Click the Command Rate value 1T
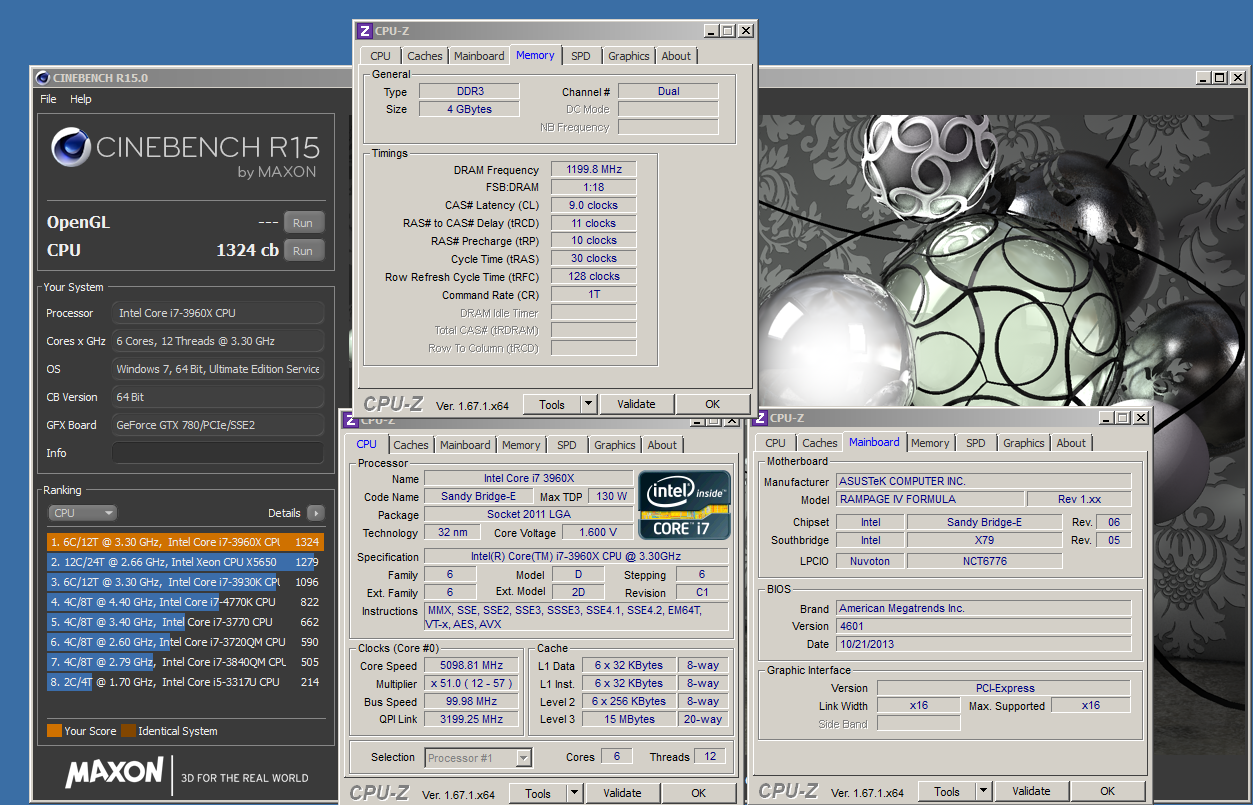This screenshot has height=805, width=1253. tap(595, 295)
